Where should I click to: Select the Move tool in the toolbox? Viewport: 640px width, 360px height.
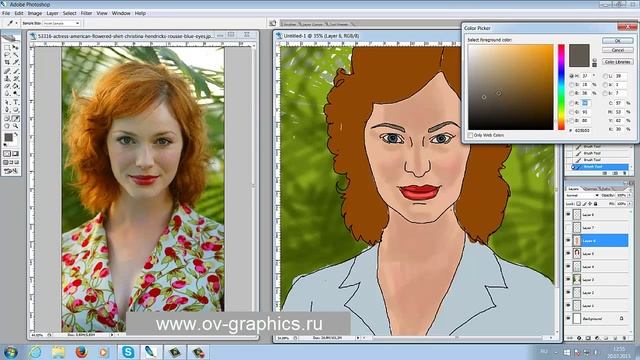tap(16, 48)
